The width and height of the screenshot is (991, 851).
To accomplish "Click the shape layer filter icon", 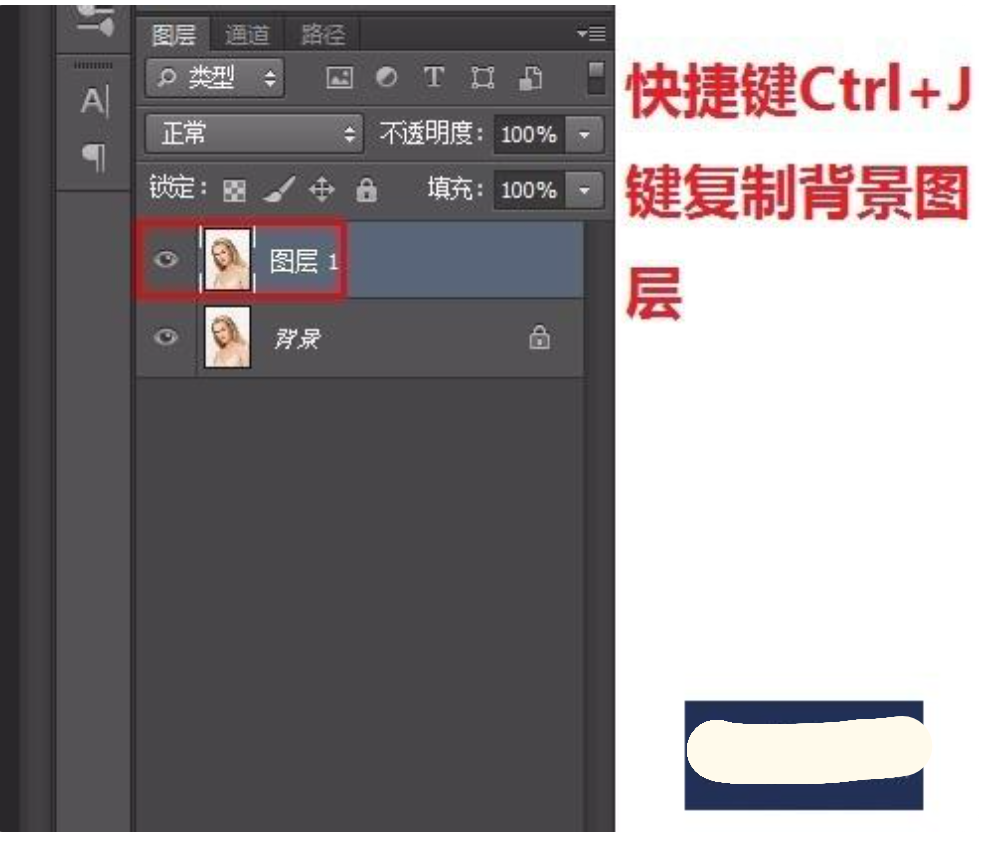I will [483, 79].
